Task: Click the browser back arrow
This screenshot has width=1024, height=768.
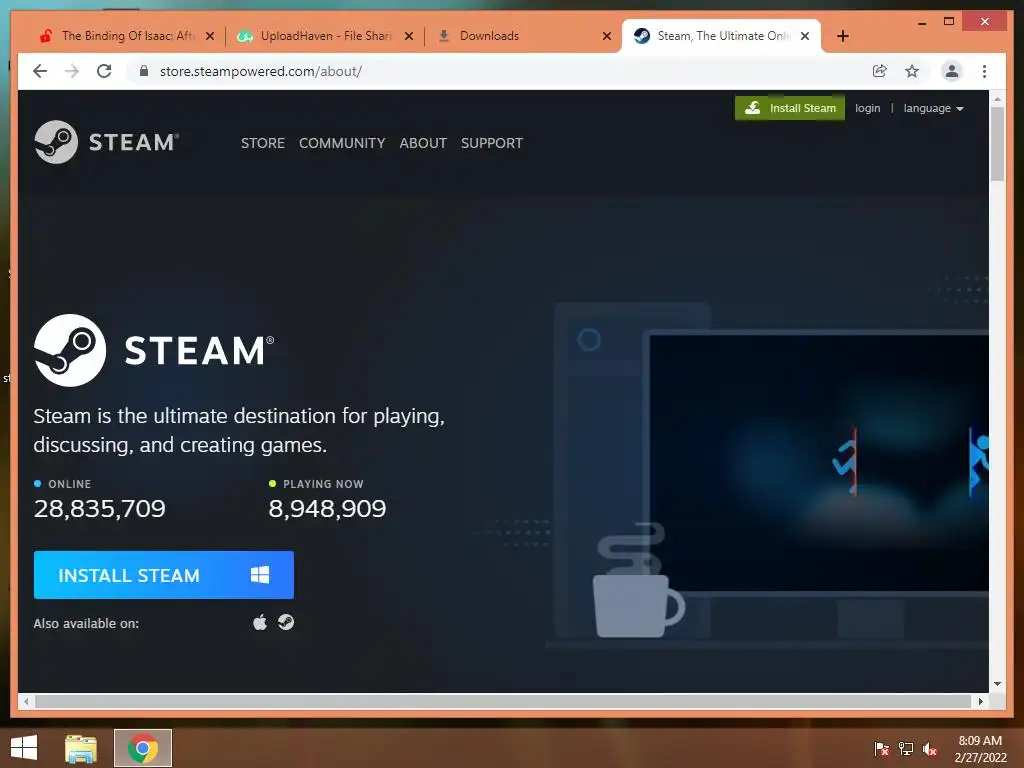Action: (x=40, y=71)
